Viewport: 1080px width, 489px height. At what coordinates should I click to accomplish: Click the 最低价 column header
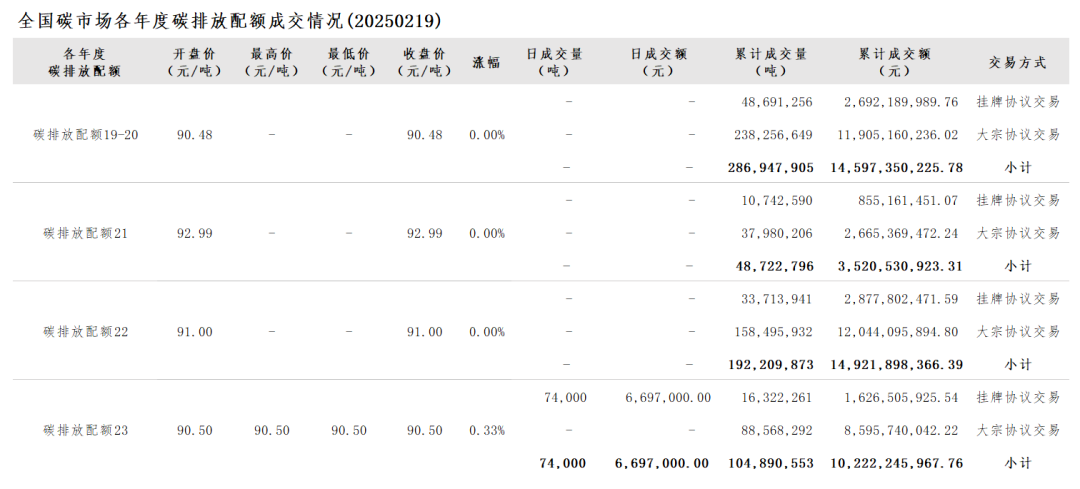[348, 62]
